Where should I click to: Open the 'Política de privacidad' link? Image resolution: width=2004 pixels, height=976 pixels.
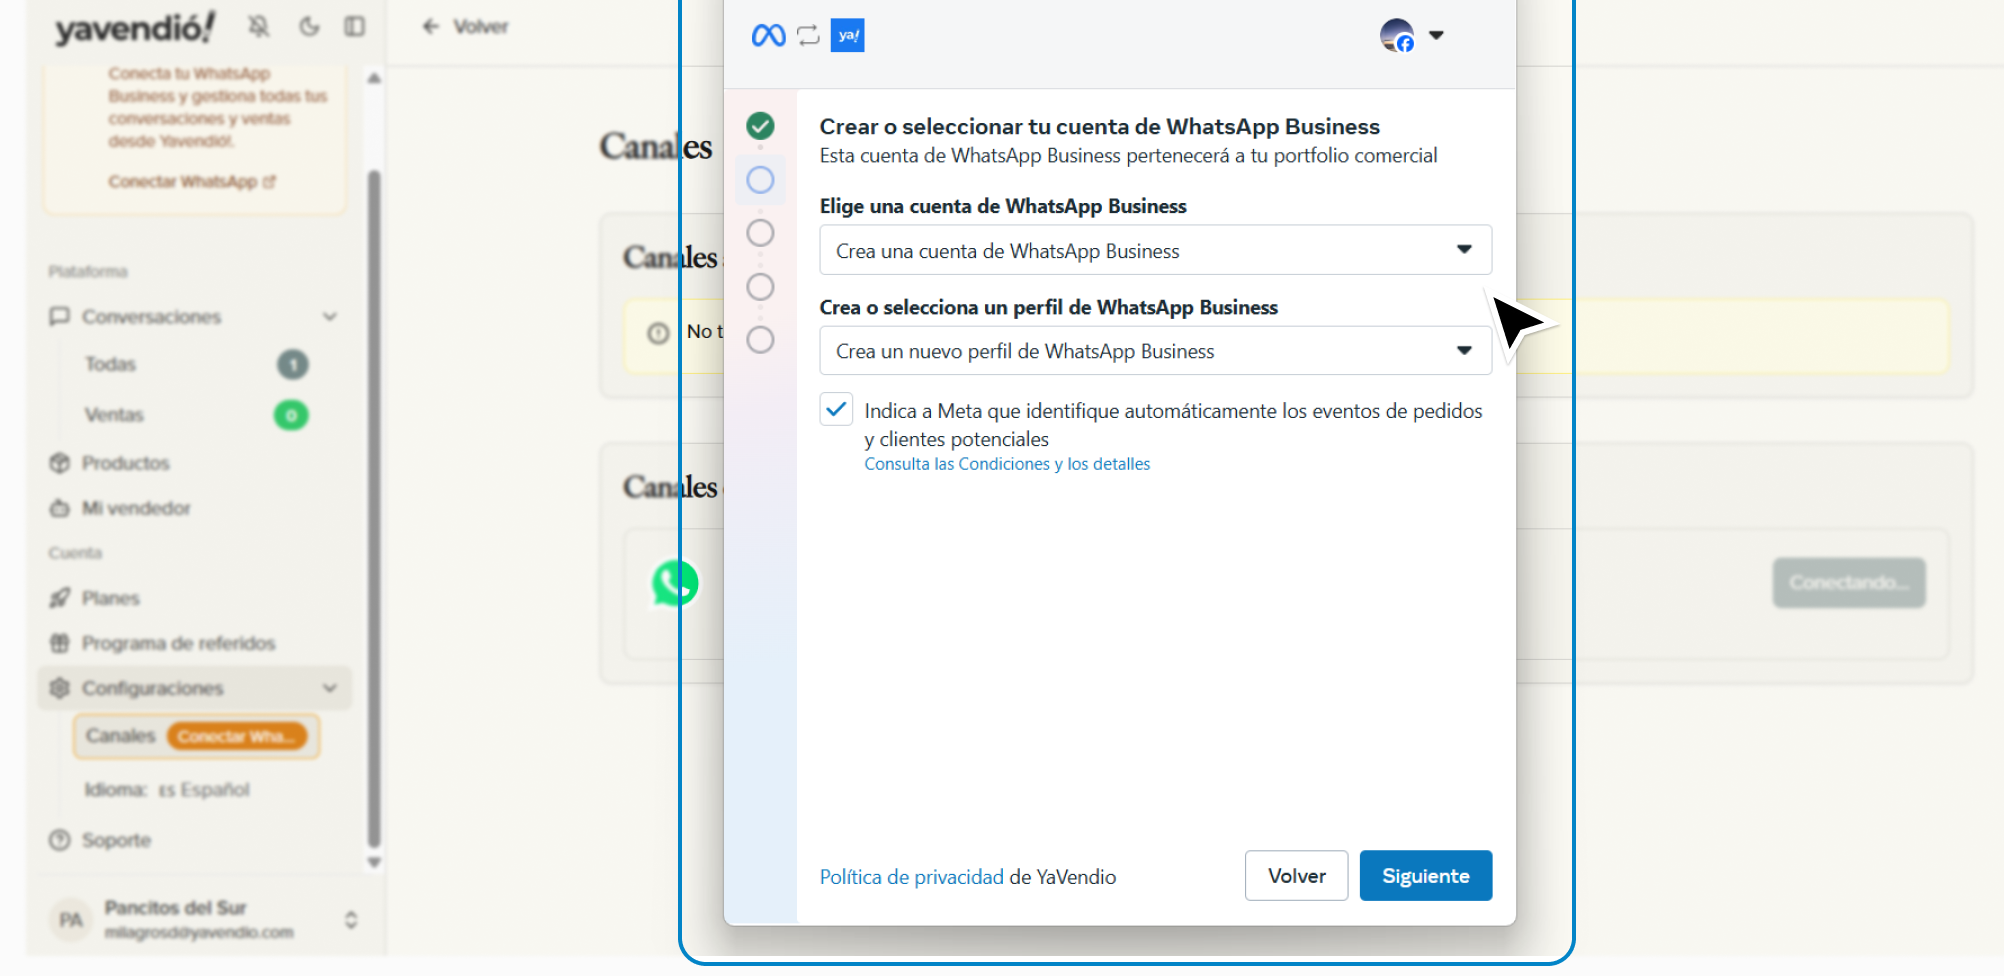[911, 877]
